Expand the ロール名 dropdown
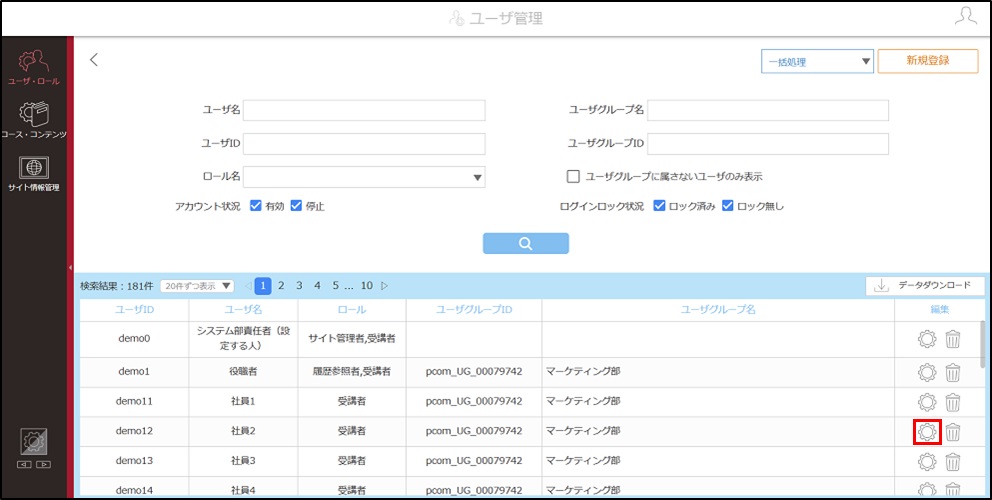This screenshot has height=500, width=992. (x=364, y=177)
